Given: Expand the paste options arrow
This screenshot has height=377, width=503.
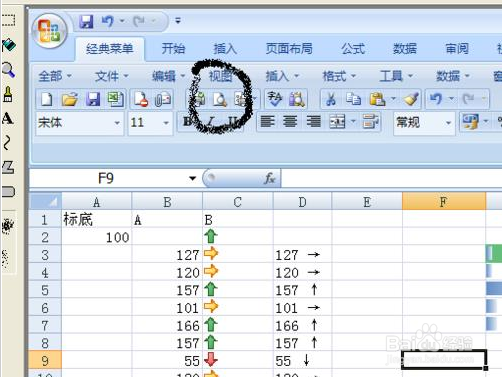Looking at the screenshot, I should point(394,99).
